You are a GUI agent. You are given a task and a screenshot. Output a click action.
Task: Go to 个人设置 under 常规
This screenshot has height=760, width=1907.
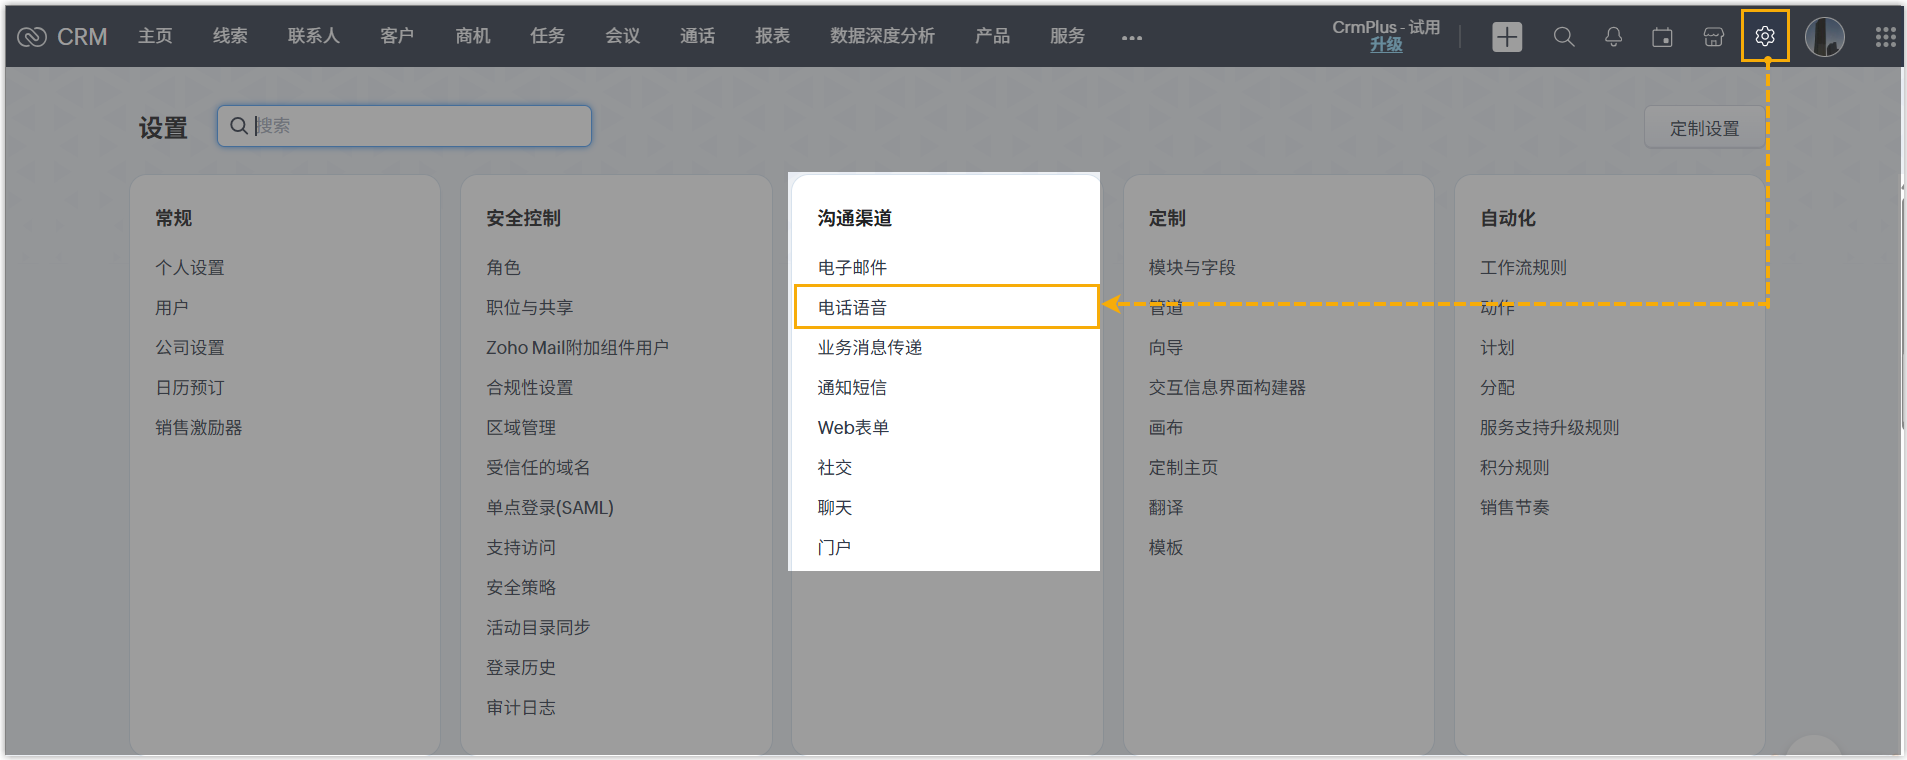point(190,267)
